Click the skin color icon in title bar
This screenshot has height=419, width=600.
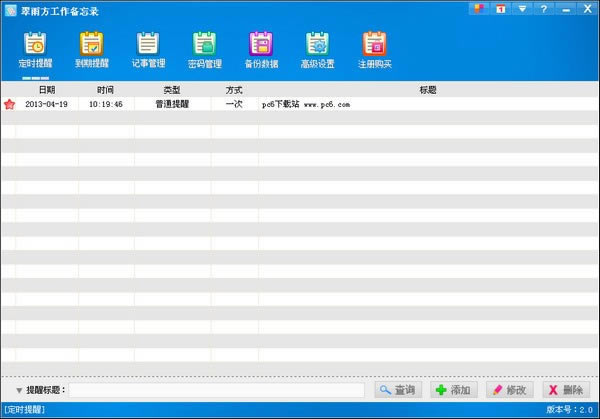479,8
